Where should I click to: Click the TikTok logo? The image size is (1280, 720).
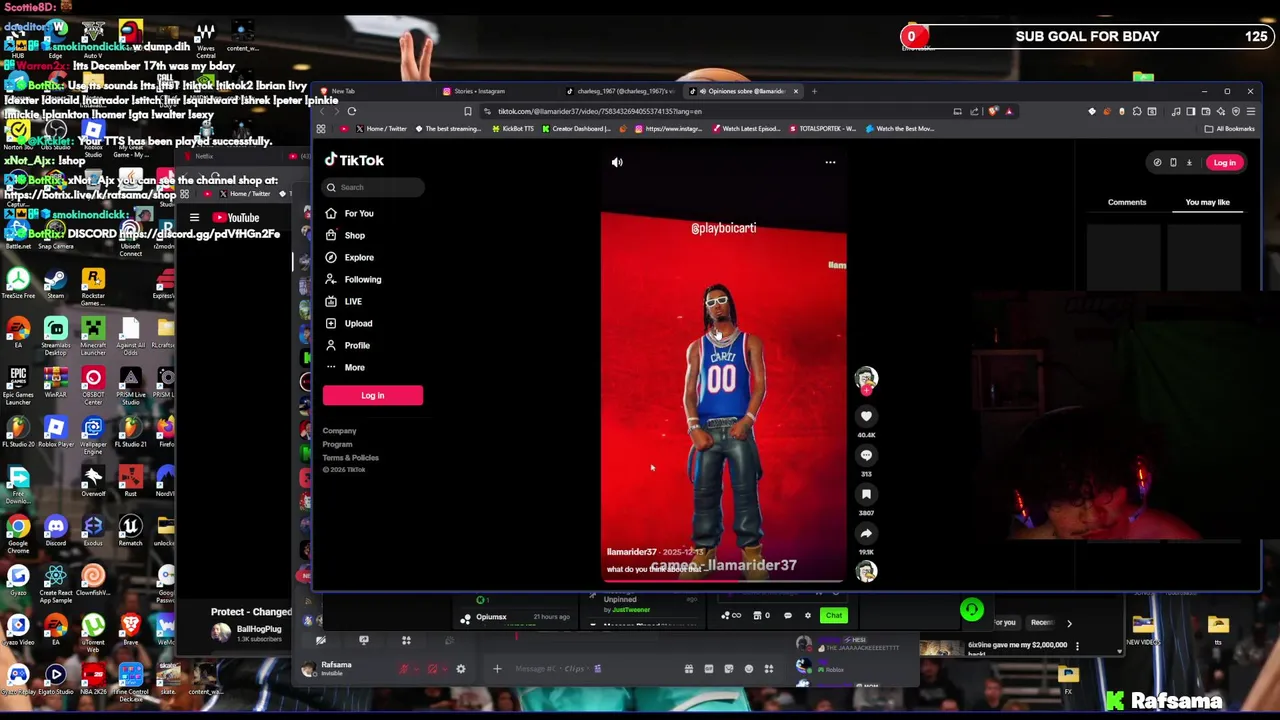[354, 160]
